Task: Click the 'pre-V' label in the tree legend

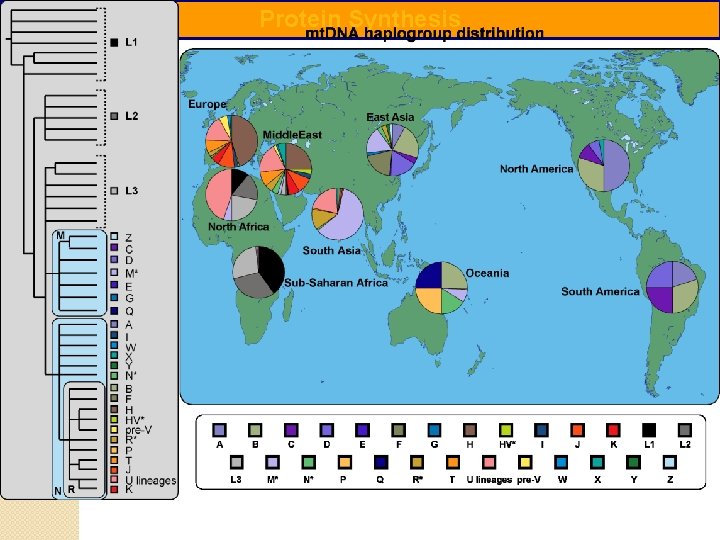Action: pyautogui.click(x=138, y=430)
